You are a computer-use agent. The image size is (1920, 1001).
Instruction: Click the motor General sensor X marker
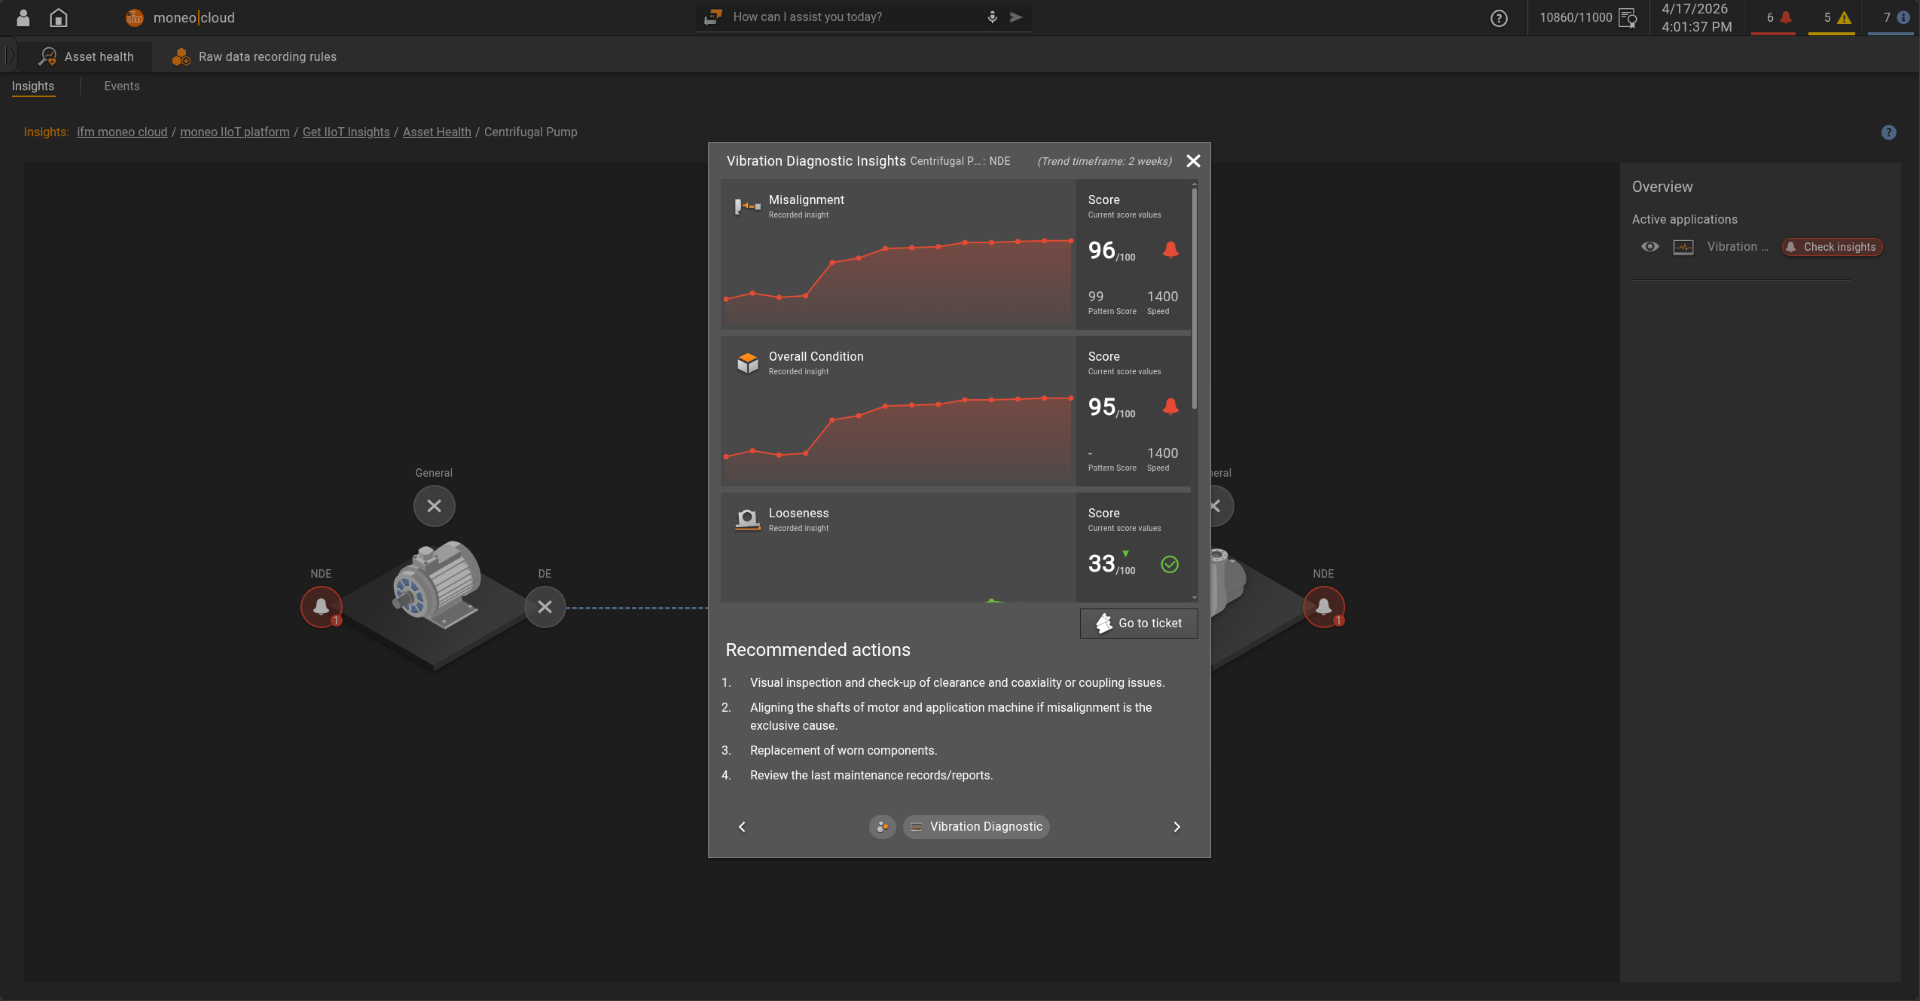(434, 506)
